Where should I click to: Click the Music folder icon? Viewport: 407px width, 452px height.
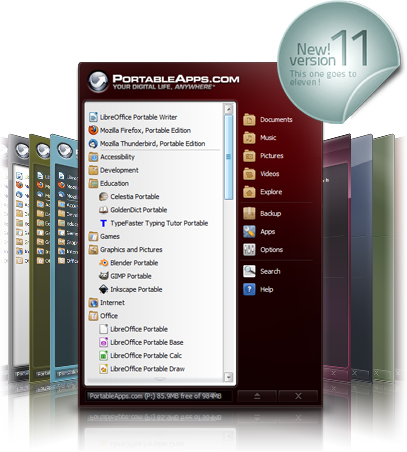[x=249, y=137]
